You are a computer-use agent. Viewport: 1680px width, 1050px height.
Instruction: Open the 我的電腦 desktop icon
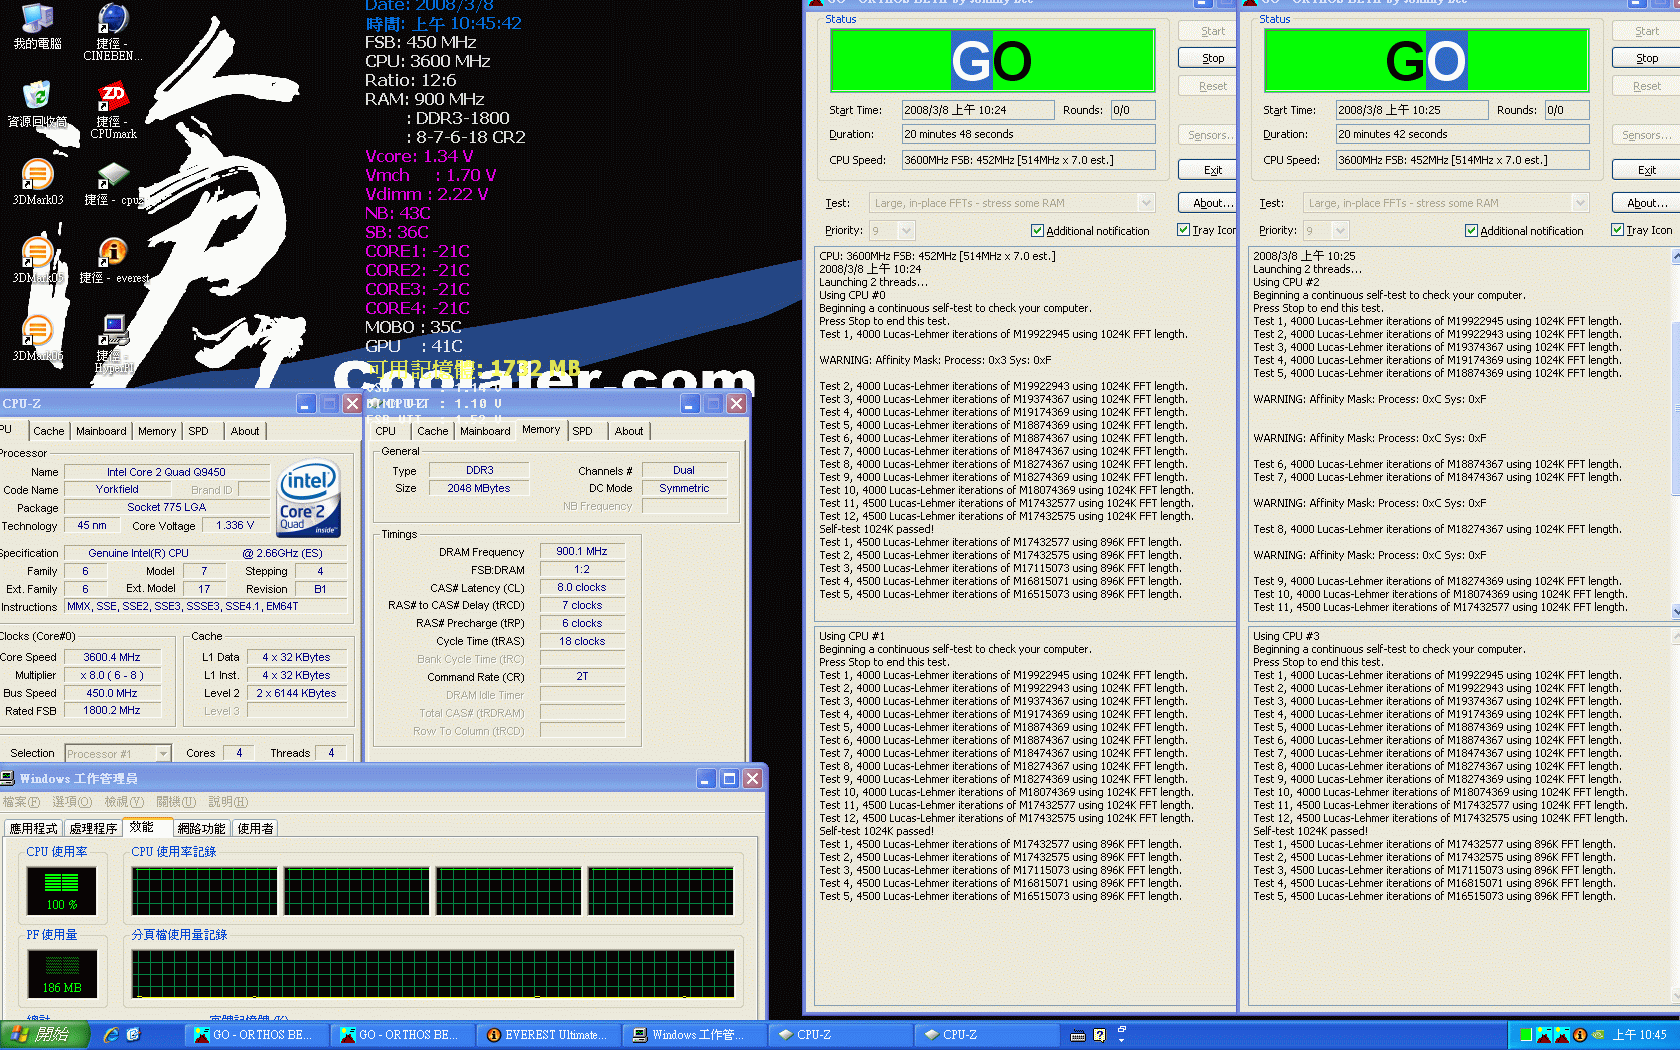pos(37,25)
